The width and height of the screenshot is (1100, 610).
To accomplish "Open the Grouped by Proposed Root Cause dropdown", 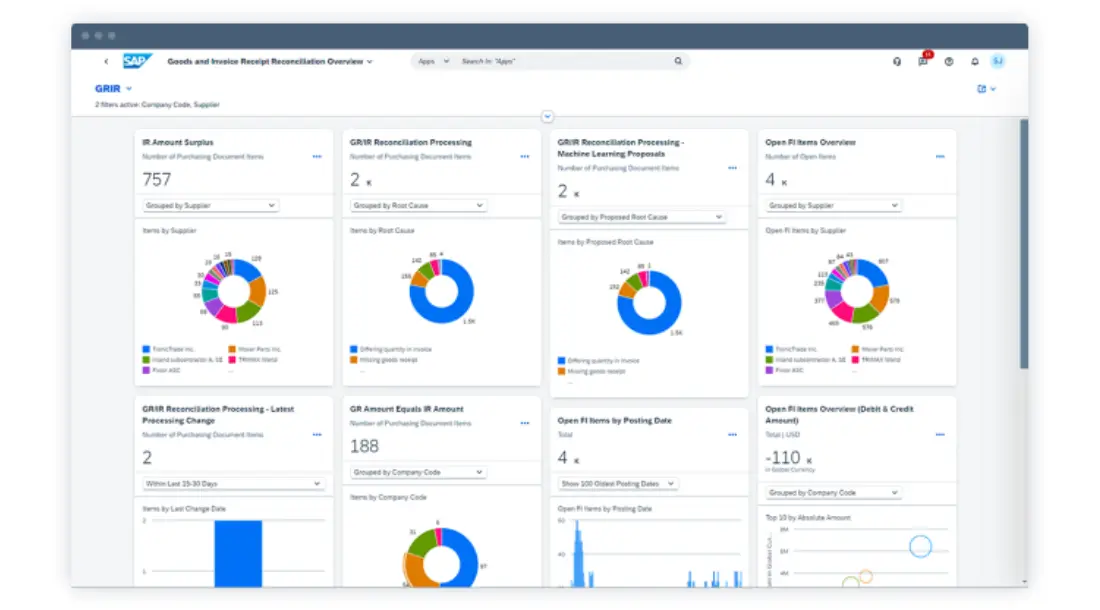I will [x=641, y=217].
